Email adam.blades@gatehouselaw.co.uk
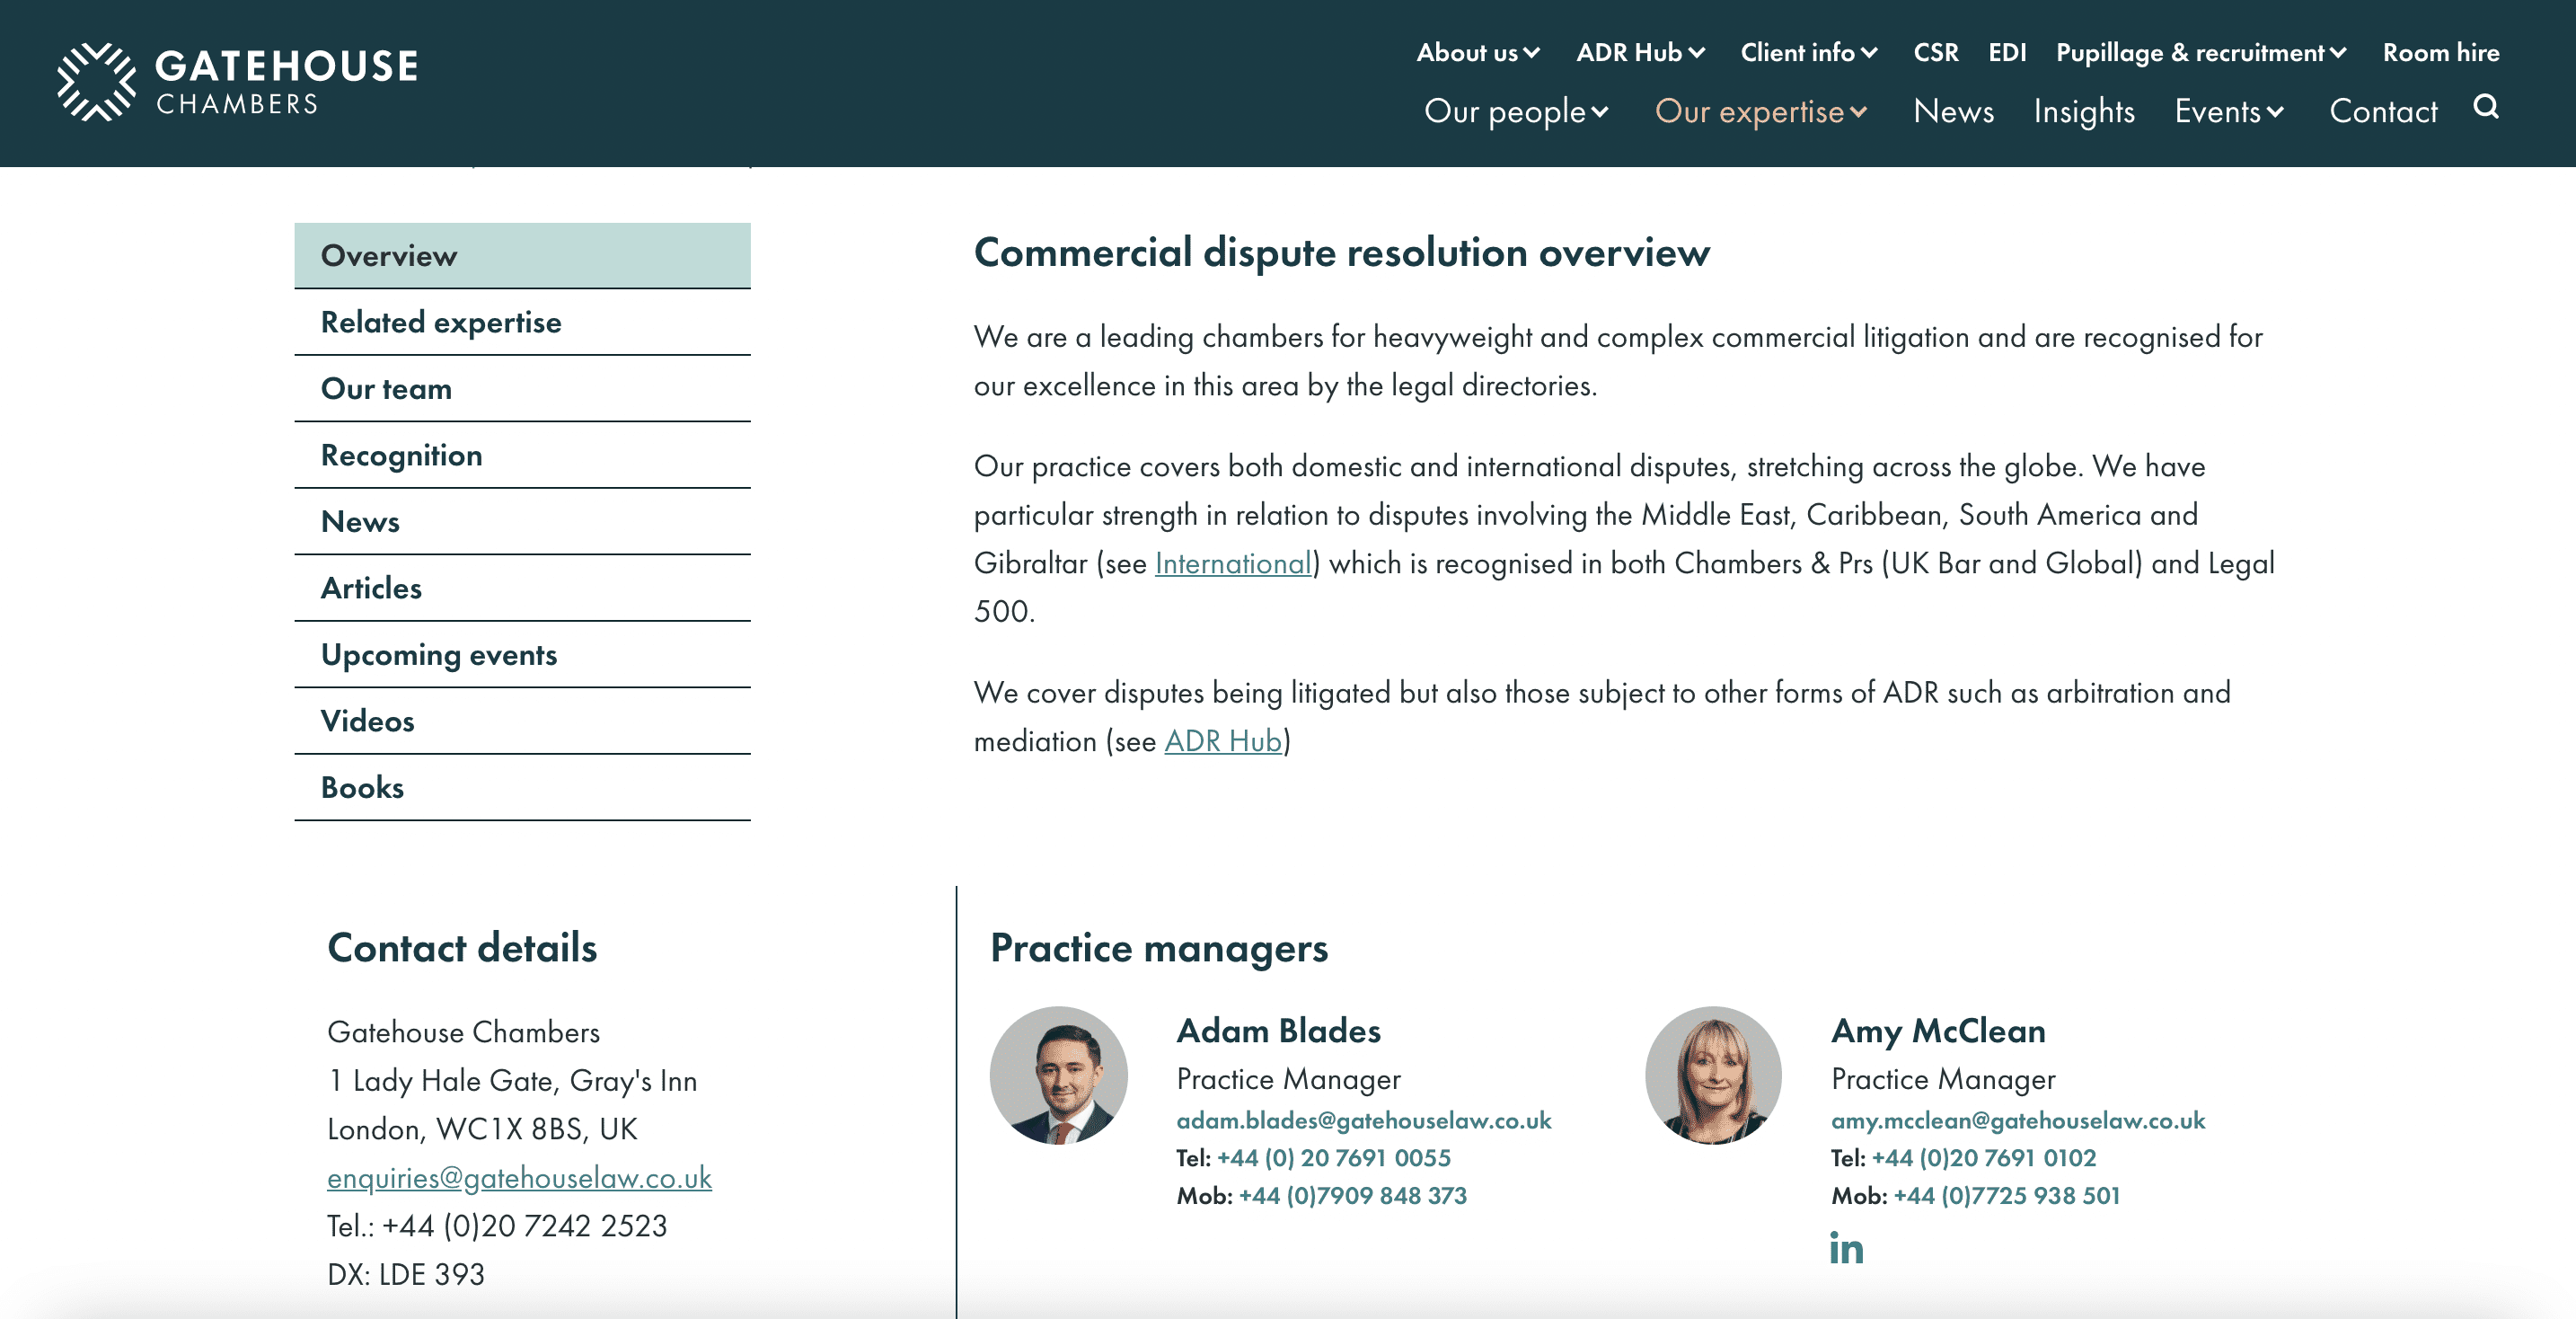2576x1319 pixels. [1364, 1120]
